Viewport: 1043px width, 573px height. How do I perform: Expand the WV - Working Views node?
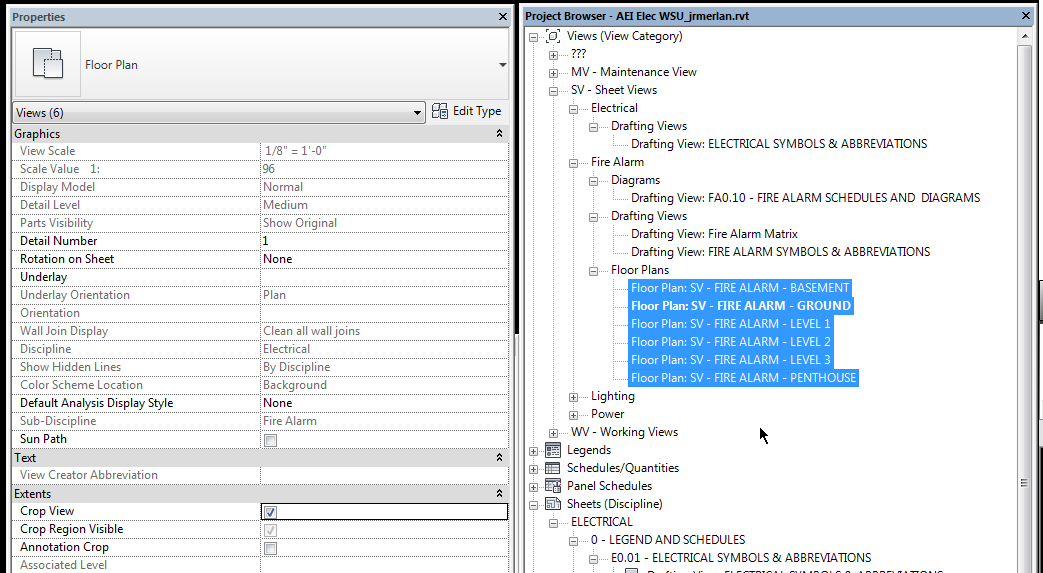click(554, 433)
